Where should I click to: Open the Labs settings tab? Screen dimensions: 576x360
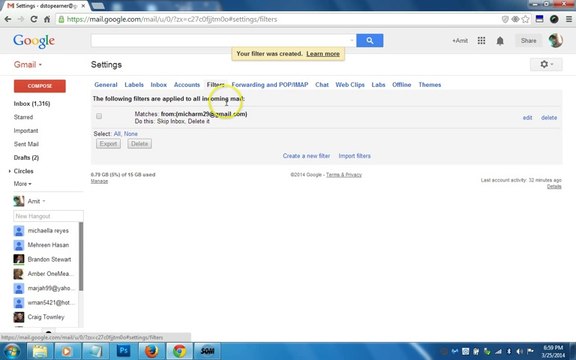pos(378,85)
